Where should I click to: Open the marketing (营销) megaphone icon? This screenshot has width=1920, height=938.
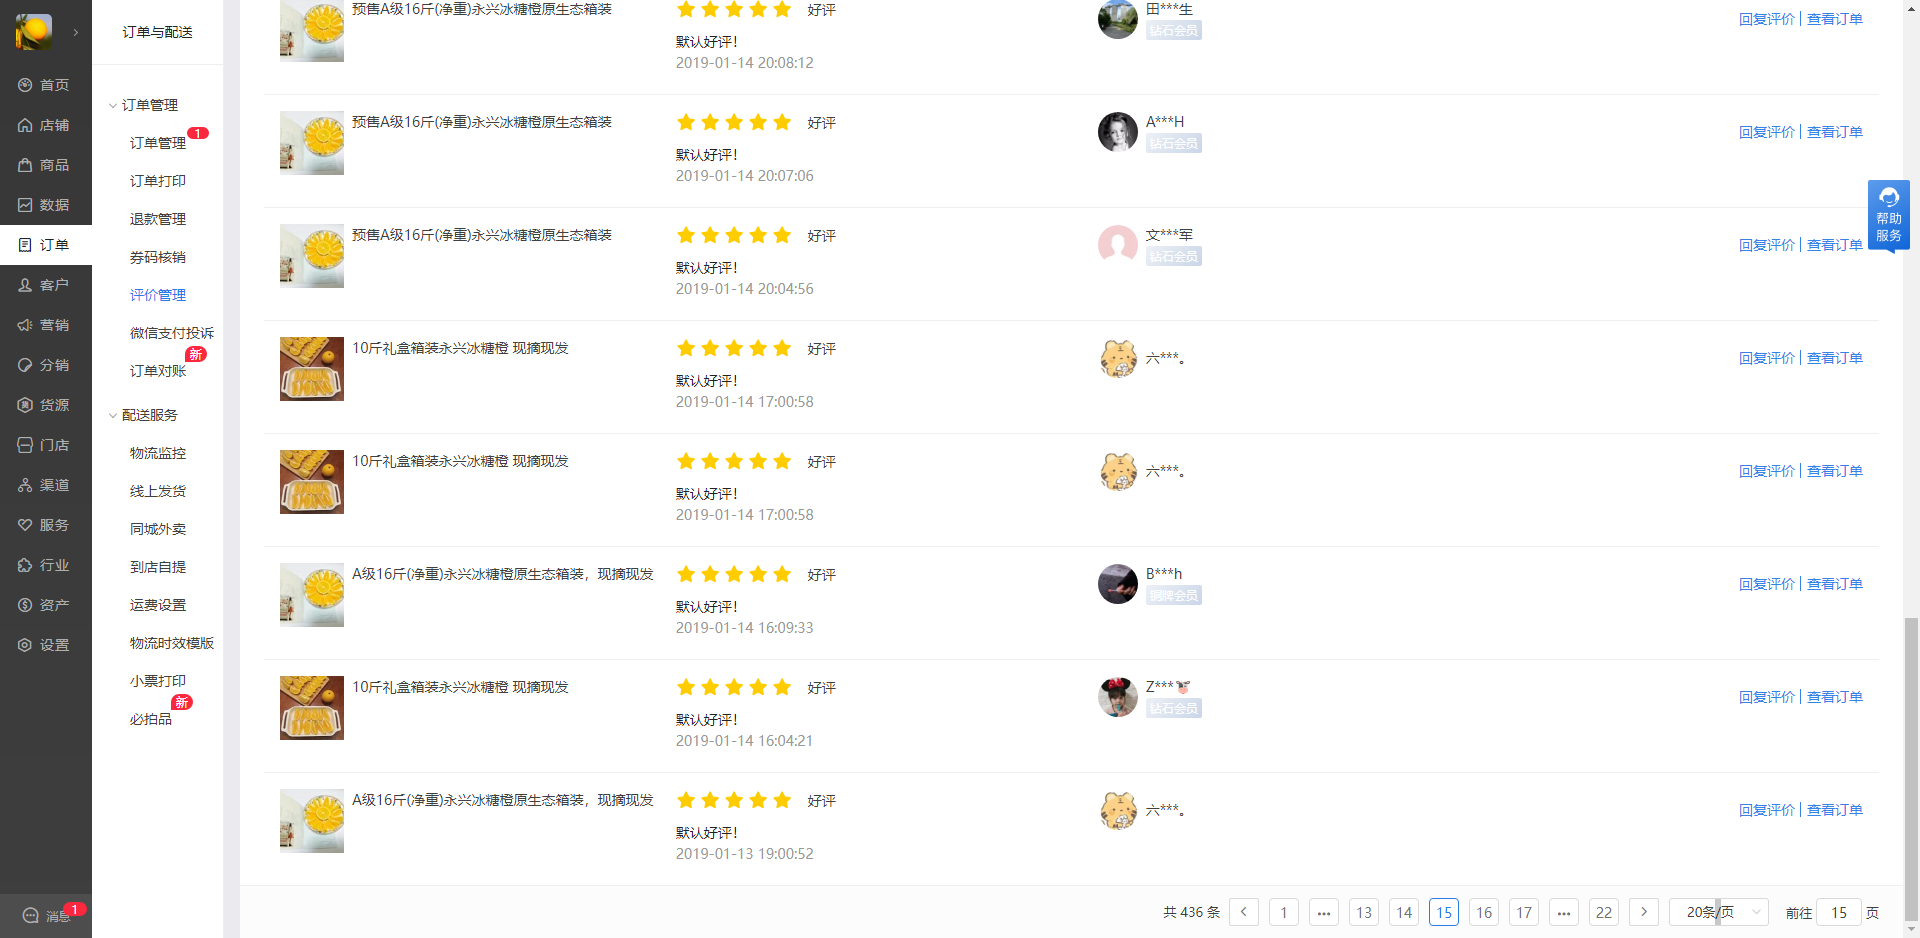[25, 325]
